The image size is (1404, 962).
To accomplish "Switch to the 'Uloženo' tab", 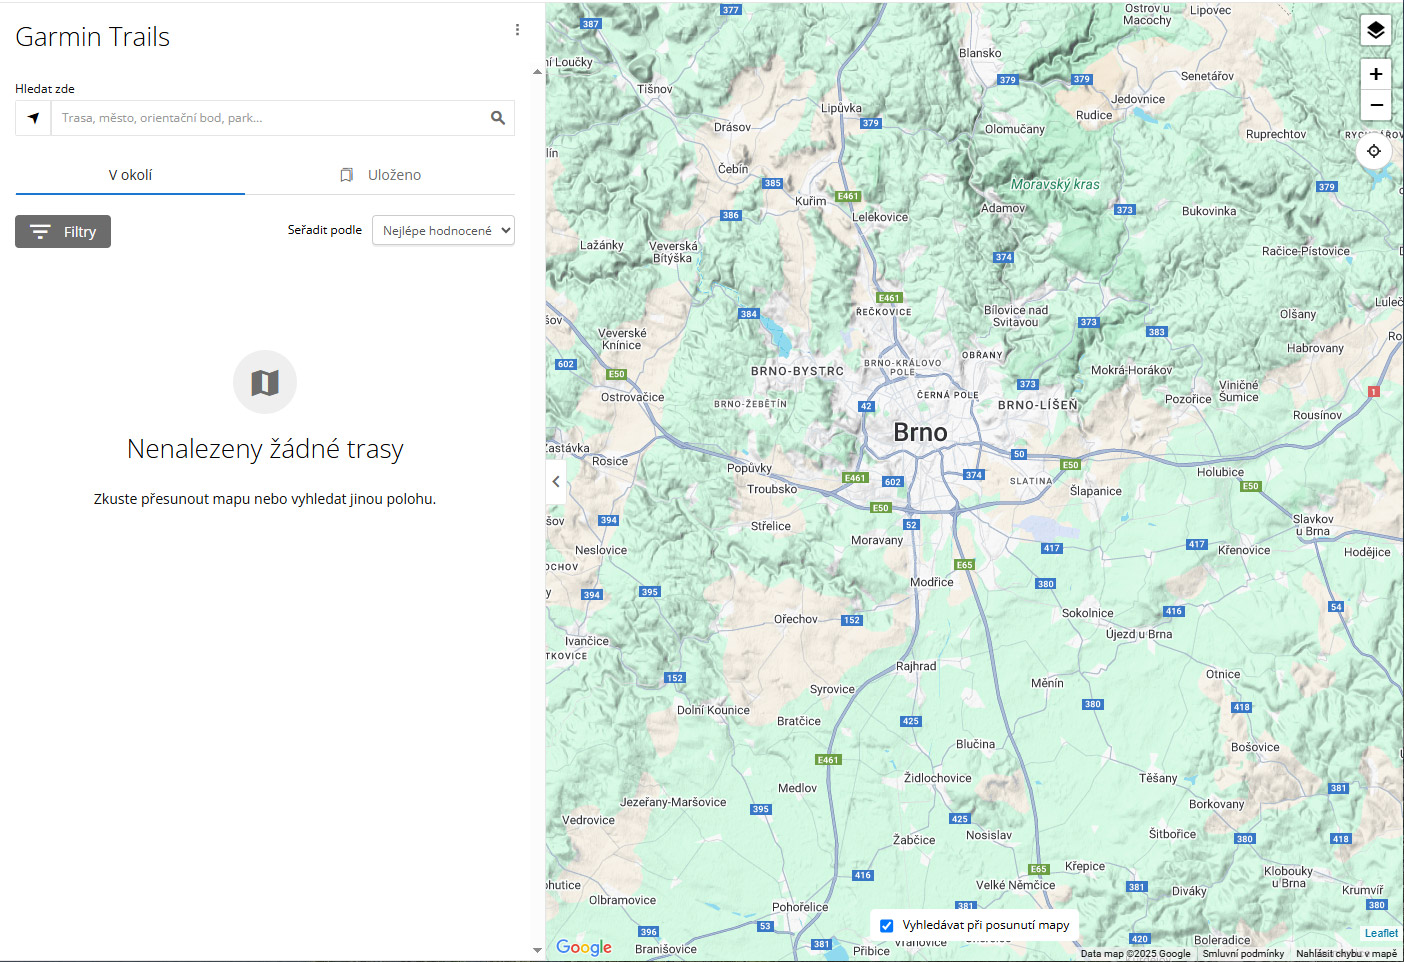I will 380,175.
